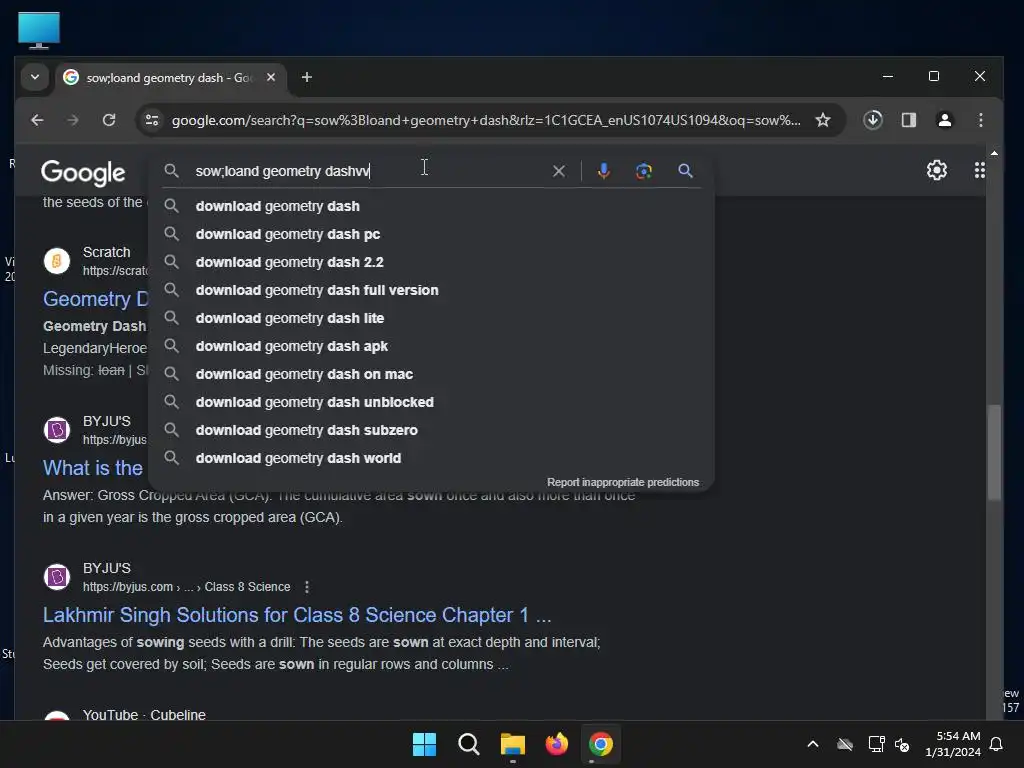This screenshot has width=1024, height=768.
Task: Click the cloud sync tray icon
Action: (845, 744)
